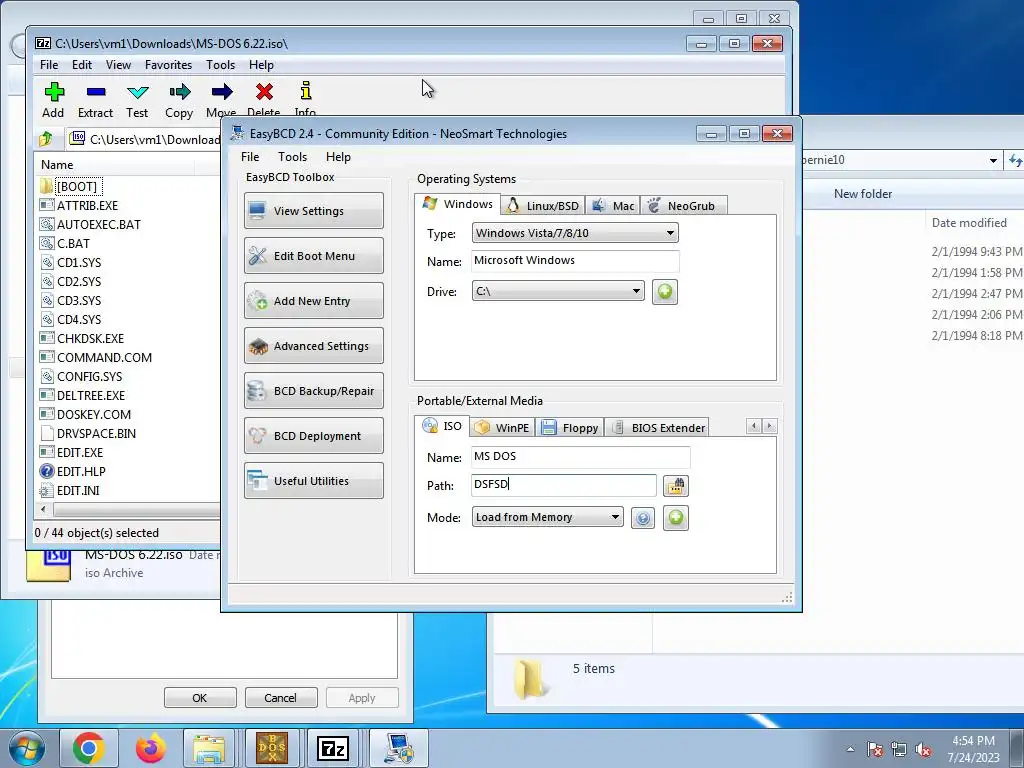Click the muted volume tray icon

923,750
